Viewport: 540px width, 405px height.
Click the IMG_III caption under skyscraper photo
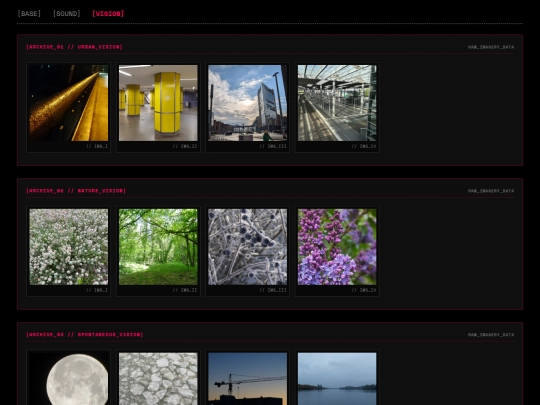273,146
